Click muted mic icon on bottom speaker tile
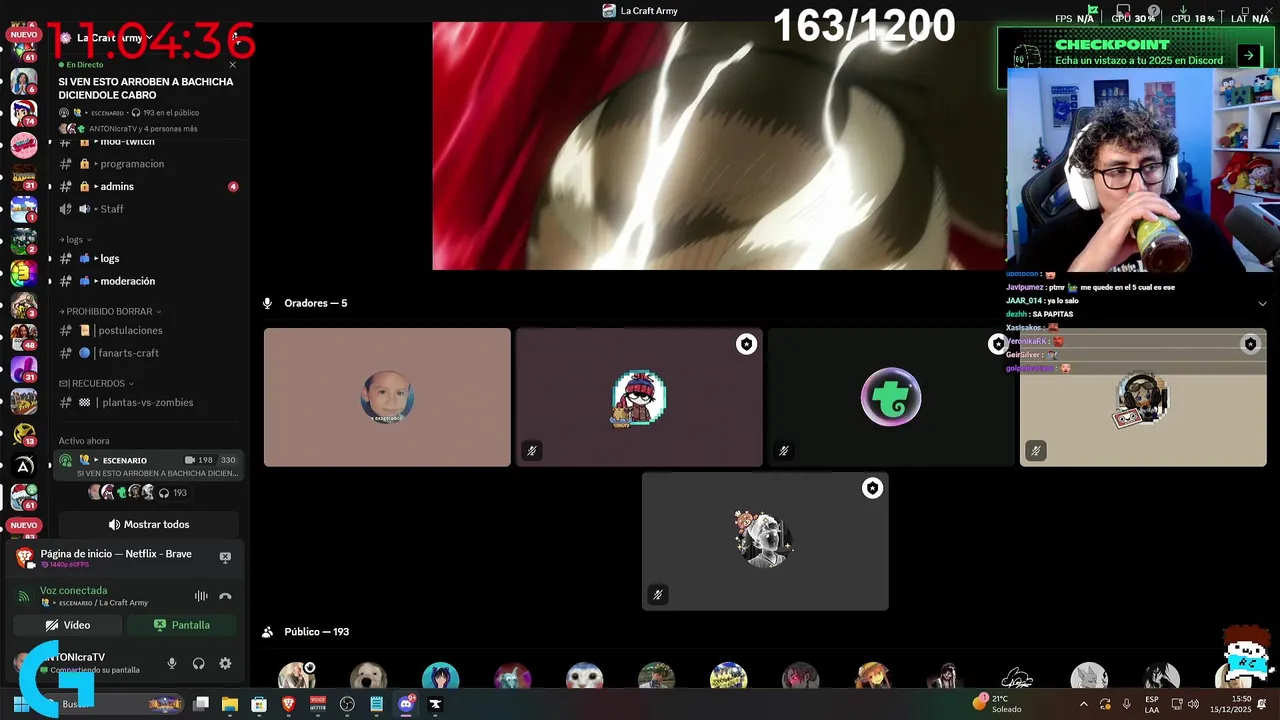This screenshot has height=720, width=1280. (x=658, y=595)
